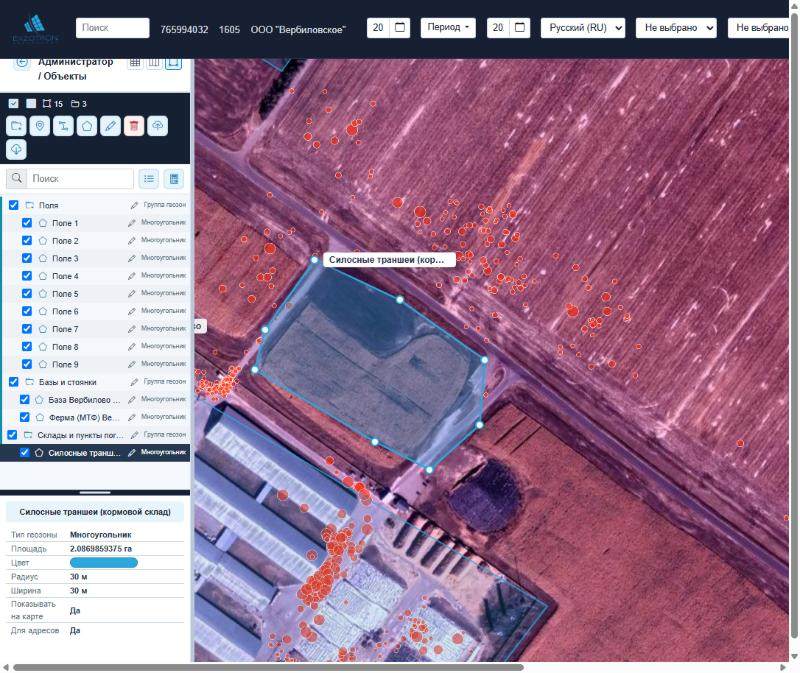Image resolution: width=800 pixels, height=673 pixels.
Task: Select the Поле 3 tree row
Action: [96, 258]
